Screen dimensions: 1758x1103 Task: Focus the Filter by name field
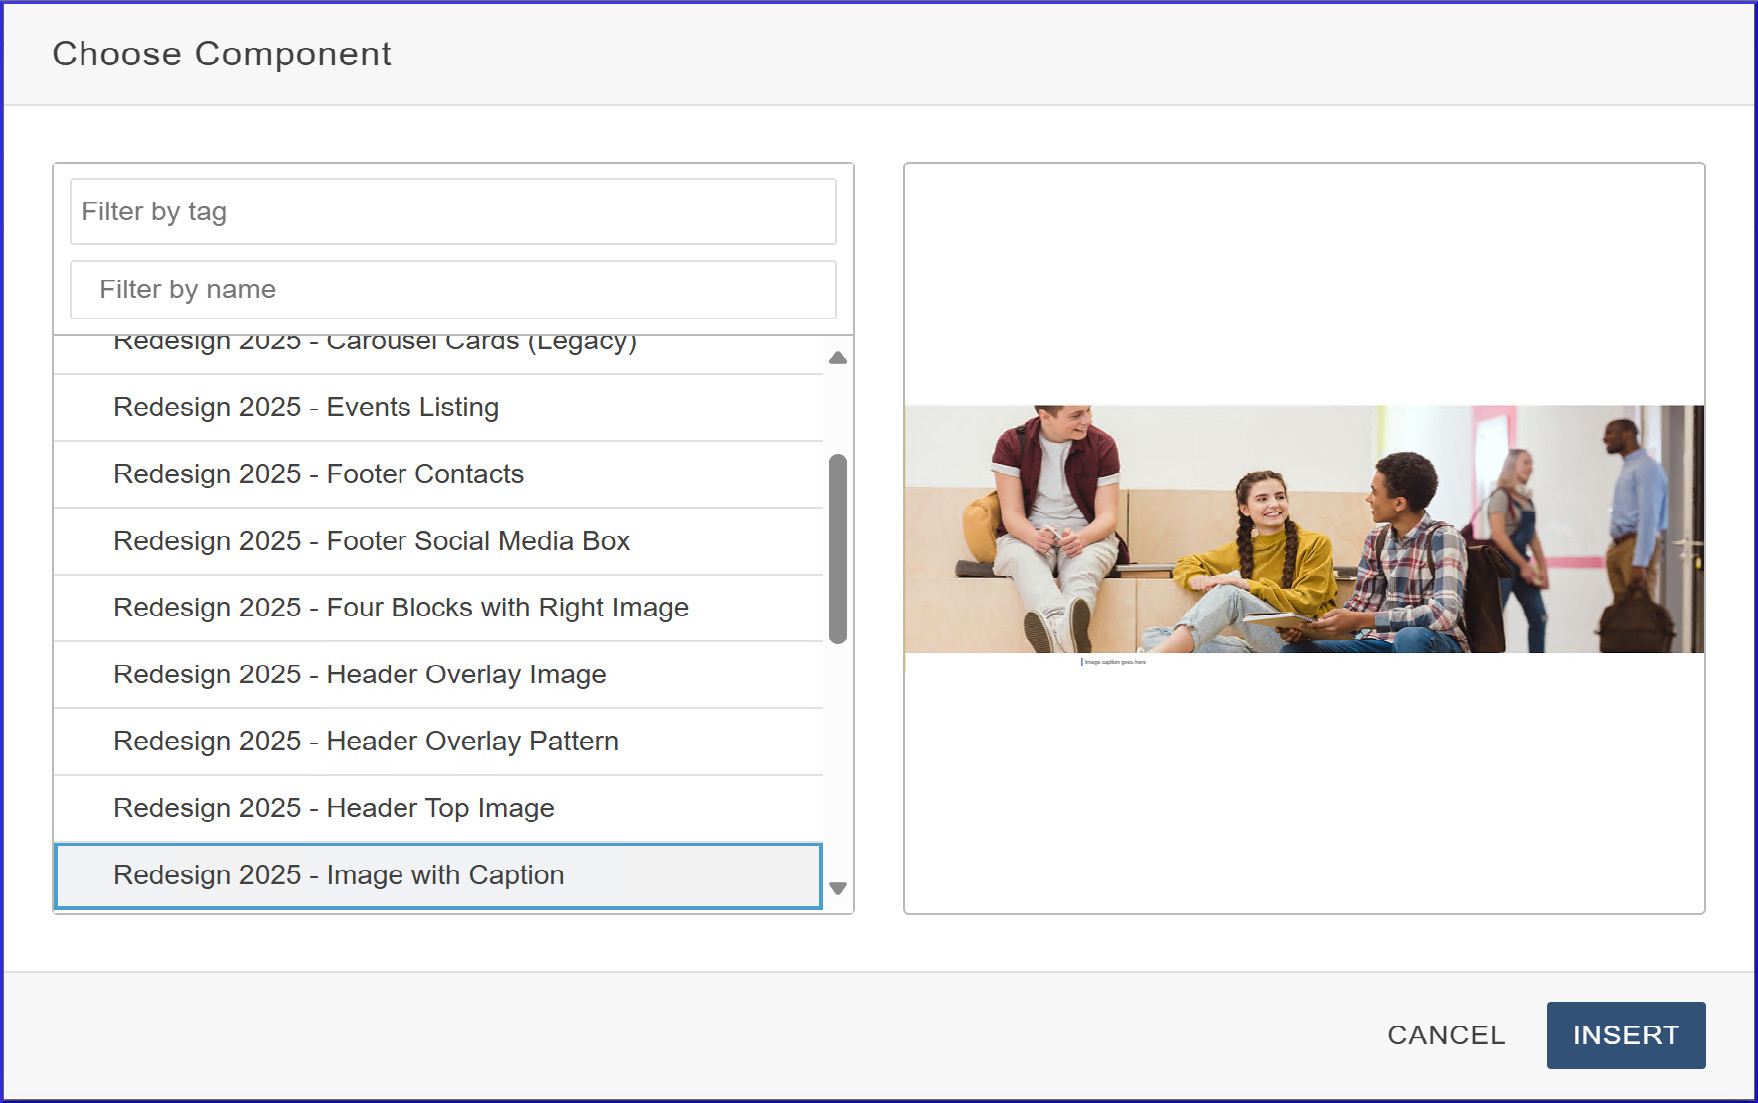[x=453, y=290]
